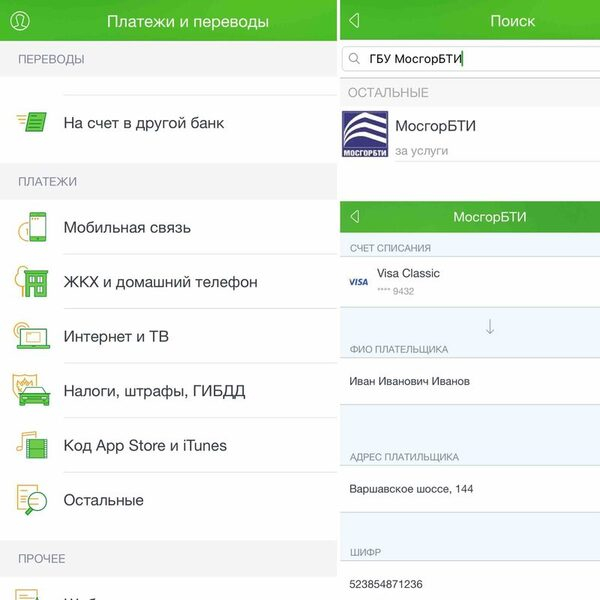Click the за услуги subtitle
600x600 pixels.
(421, 151)
